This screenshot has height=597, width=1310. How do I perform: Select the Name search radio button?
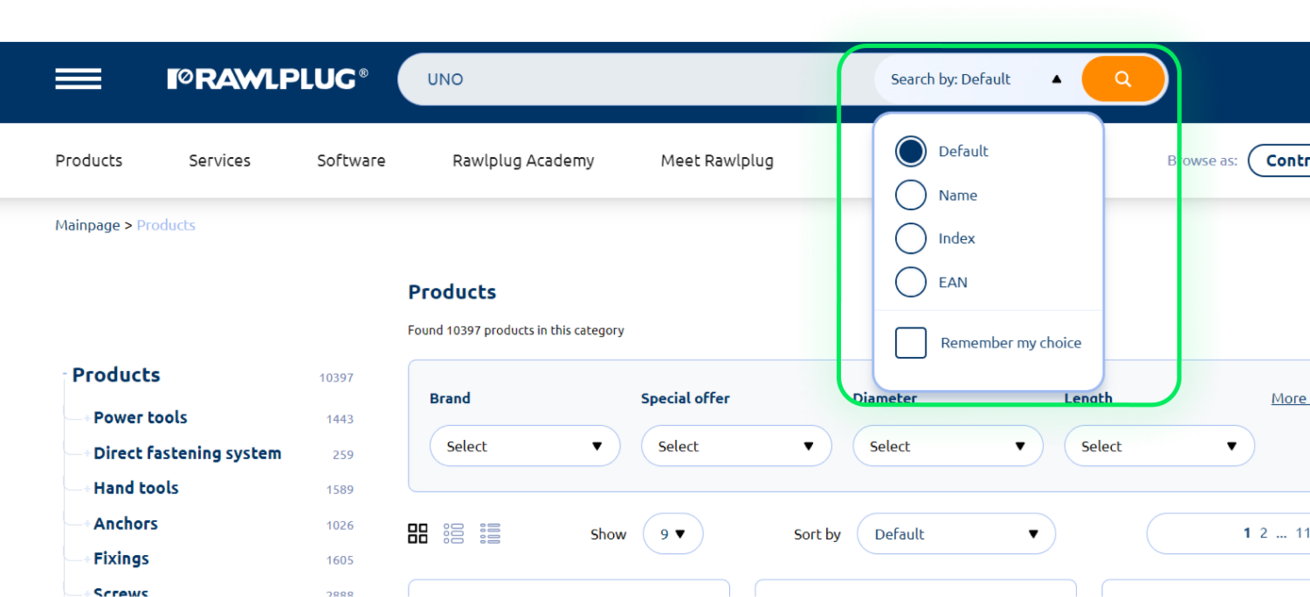(x=910, y=195)
